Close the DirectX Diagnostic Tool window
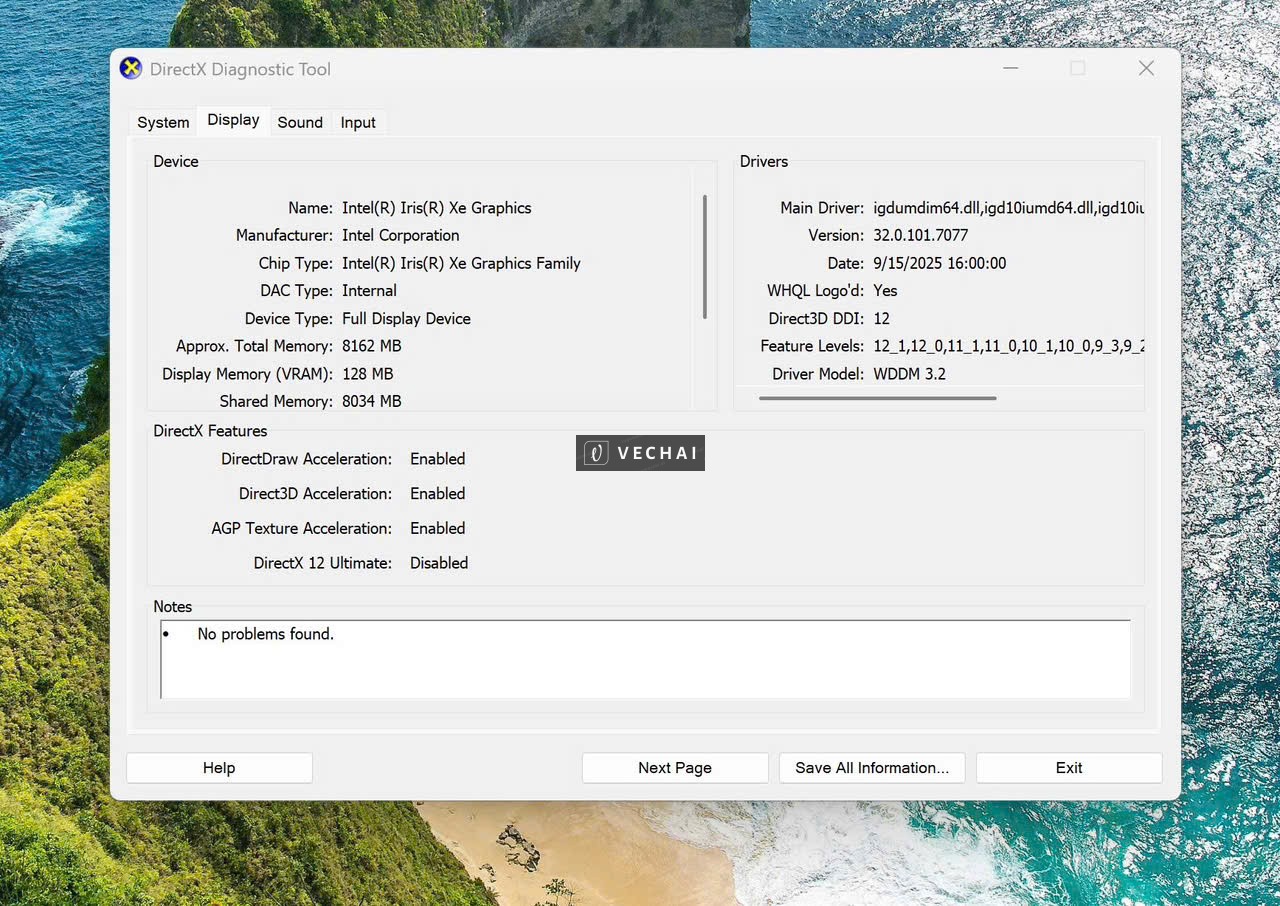This screenshot has width=1280, height=906. click(1146, 68)
